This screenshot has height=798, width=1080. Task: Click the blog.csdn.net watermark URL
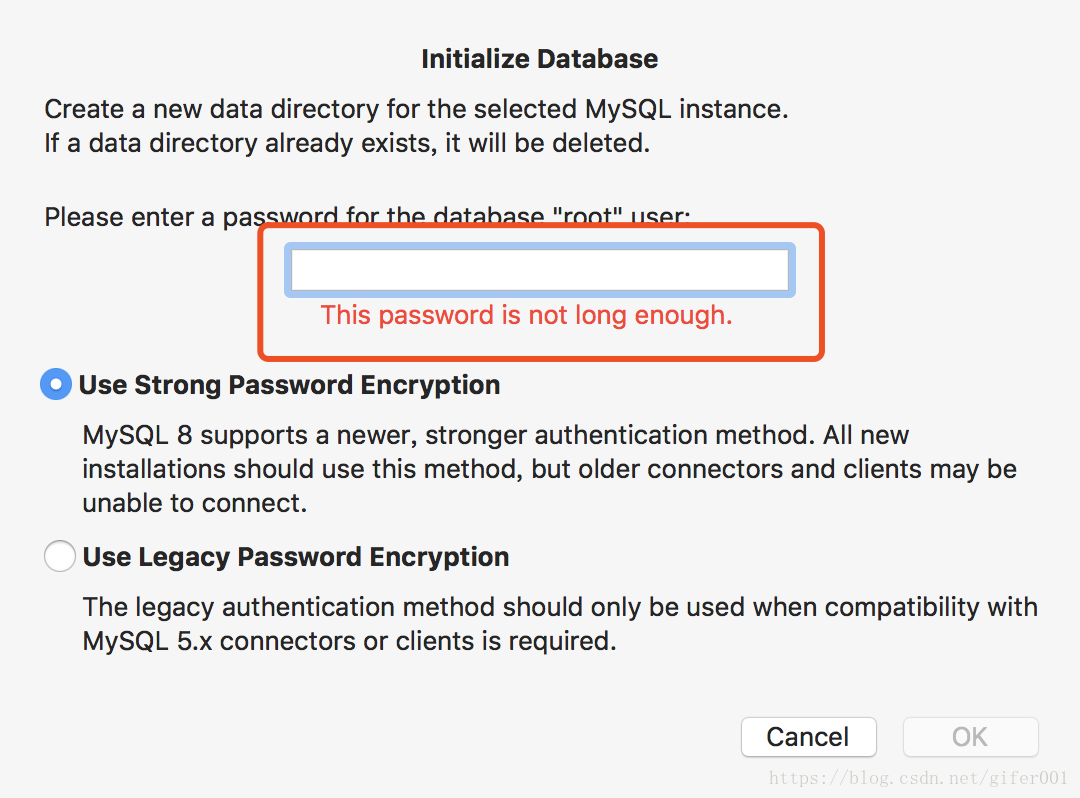click(x=918, y=778)
